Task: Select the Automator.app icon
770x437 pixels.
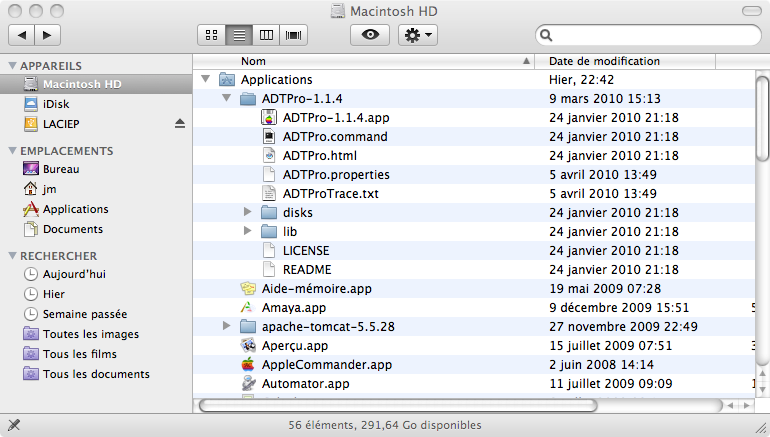Action: coord(248,383)
